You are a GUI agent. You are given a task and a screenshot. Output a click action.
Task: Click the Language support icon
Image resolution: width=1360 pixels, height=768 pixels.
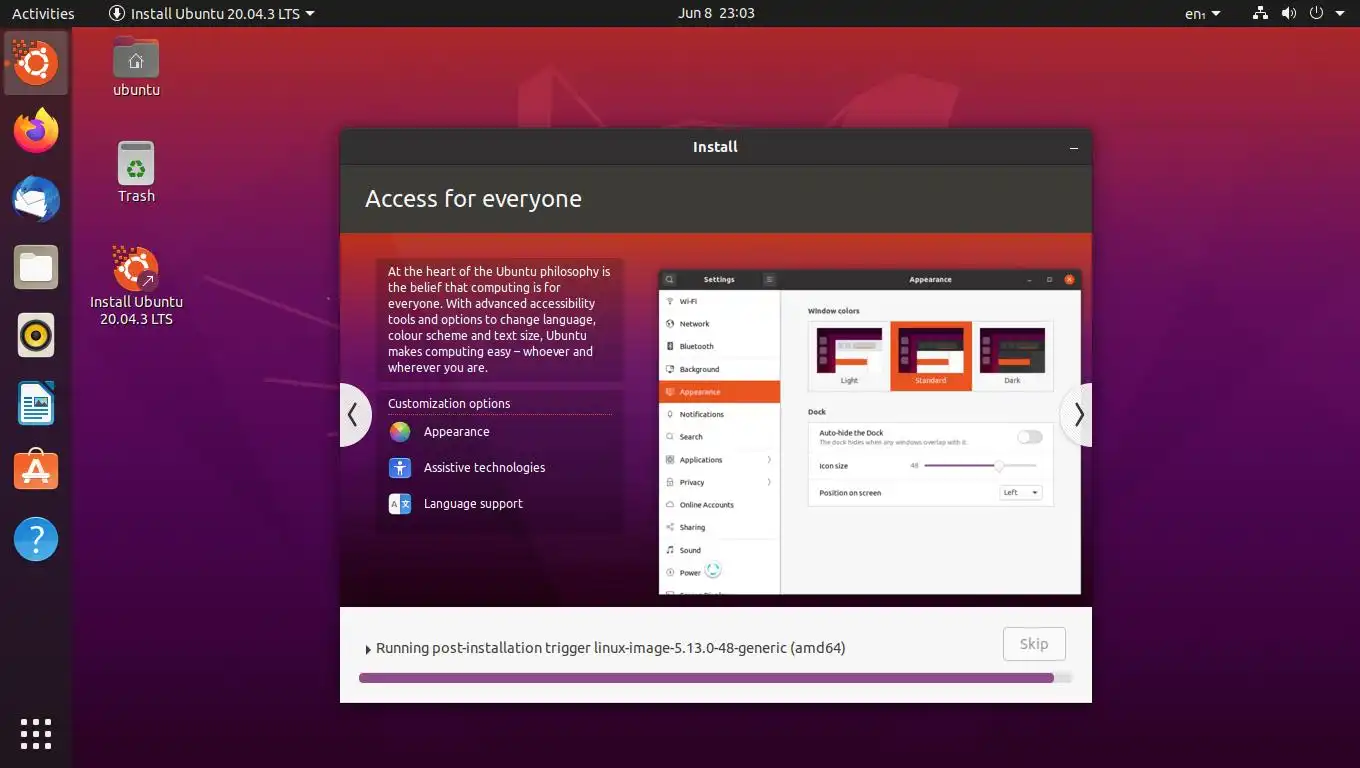400,504
